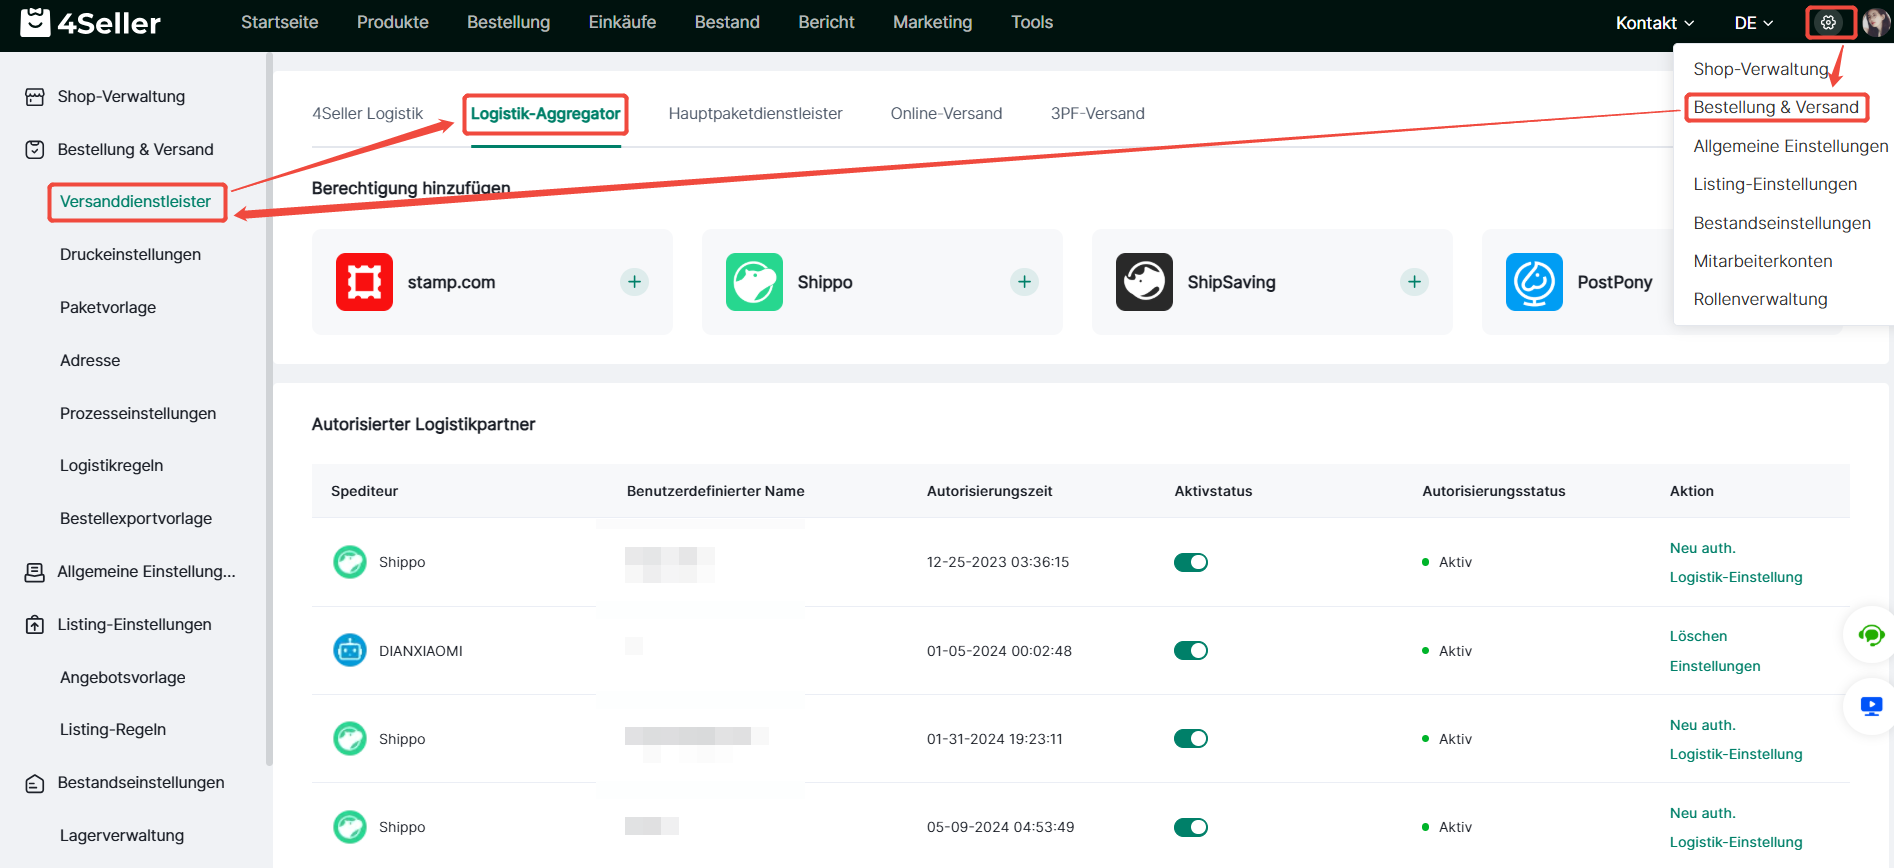This screenshot has height=868, width=1894.
Task: Choose Mitarbeiterkonten in gear menu
Action: (x=1763, y=262)
